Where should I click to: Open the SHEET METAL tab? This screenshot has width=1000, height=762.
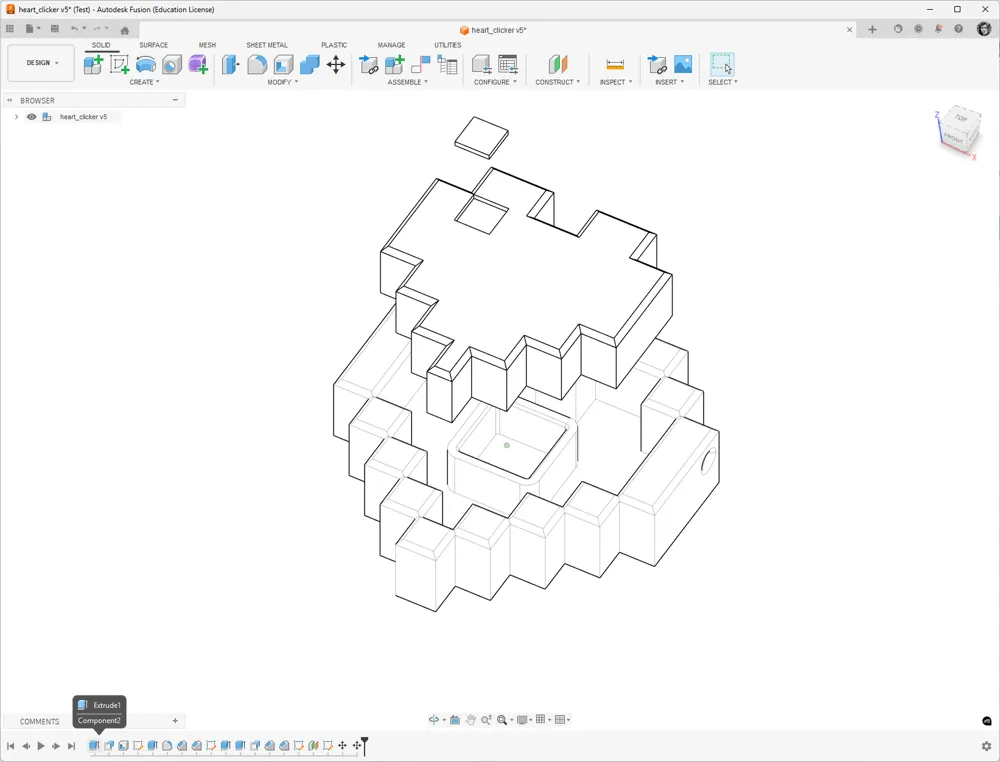point(267,45)
